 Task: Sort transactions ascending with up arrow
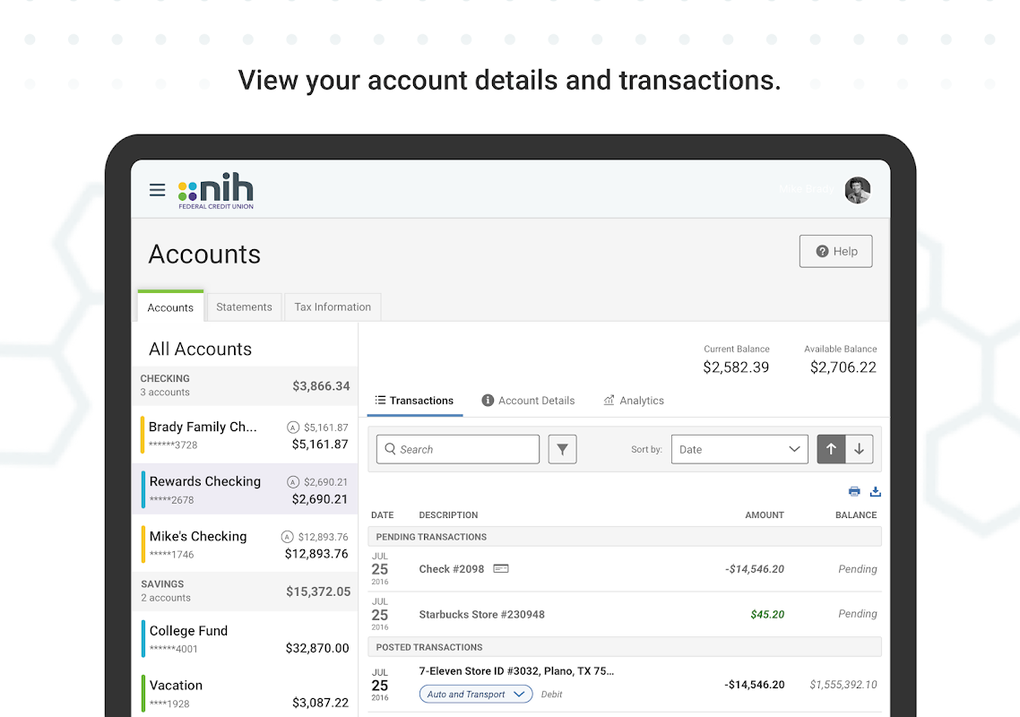click(x=831, y=449)
